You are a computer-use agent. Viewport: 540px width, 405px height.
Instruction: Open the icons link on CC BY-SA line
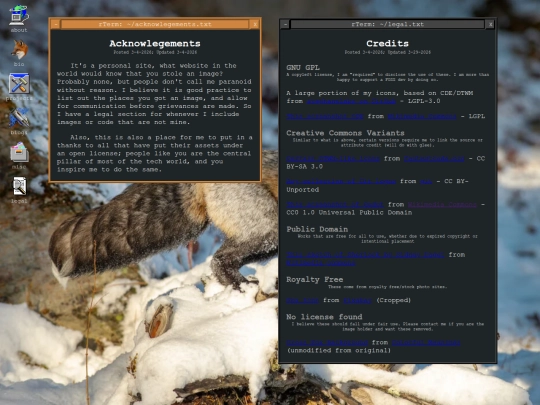click(x=333, y=158)
